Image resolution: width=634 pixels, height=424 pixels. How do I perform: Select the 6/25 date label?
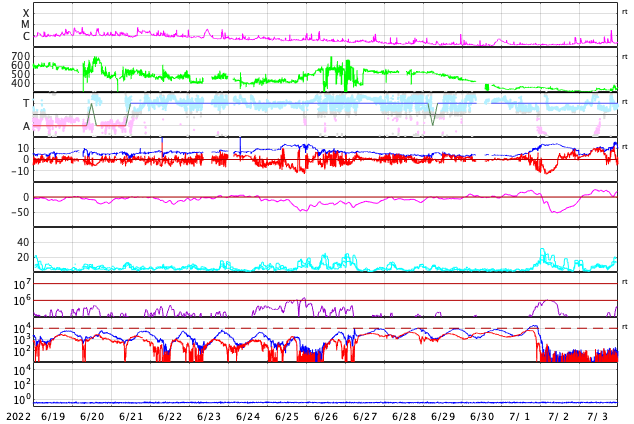pyautogui.click(x=287, y=417)
